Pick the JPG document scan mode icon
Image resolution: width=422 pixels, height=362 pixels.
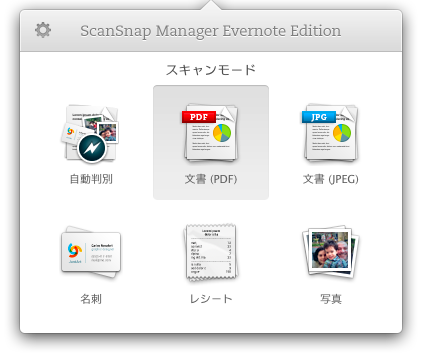pos(330,133)
